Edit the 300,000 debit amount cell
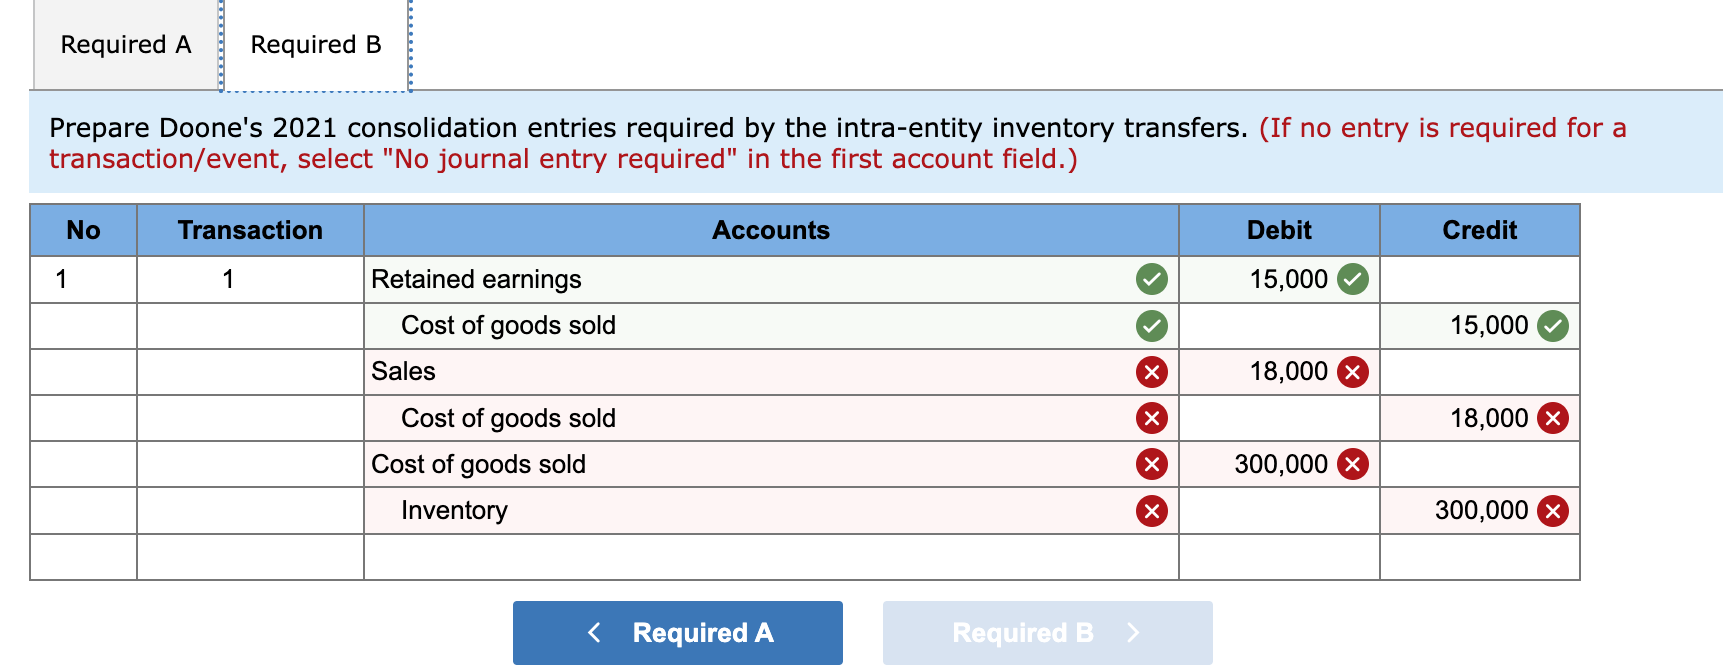The height and width of the screenshot is (666, 1723). [x=1279, y=464]
